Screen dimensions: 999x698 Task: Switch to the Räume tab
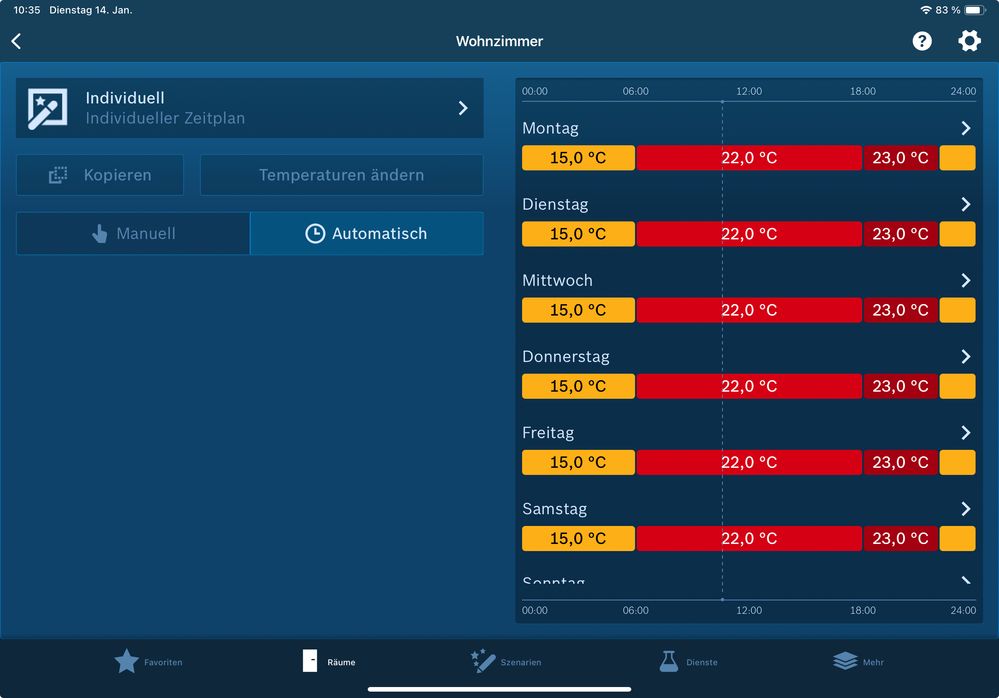[x=329, y=661]
